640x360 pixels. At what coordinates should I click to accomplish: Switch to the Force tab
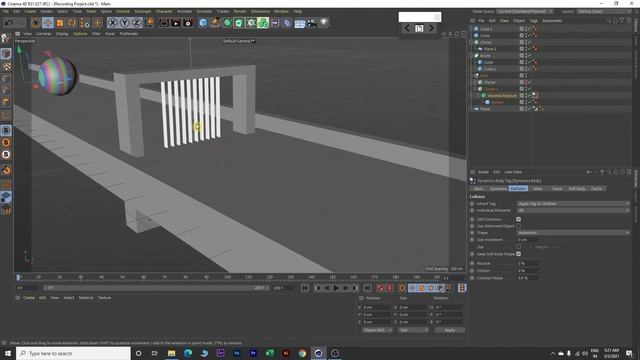click(x=557, y=189)
